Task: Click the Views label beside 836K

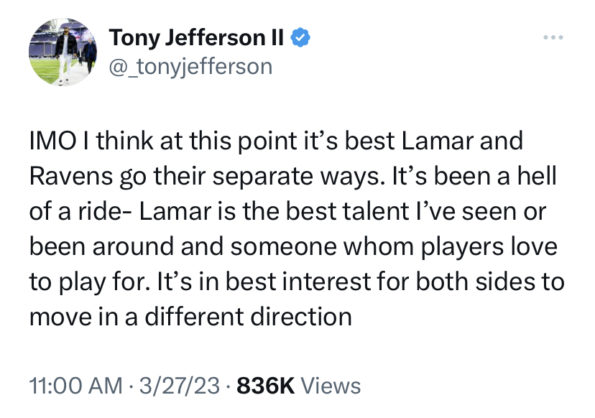Action: pos(331,386)
